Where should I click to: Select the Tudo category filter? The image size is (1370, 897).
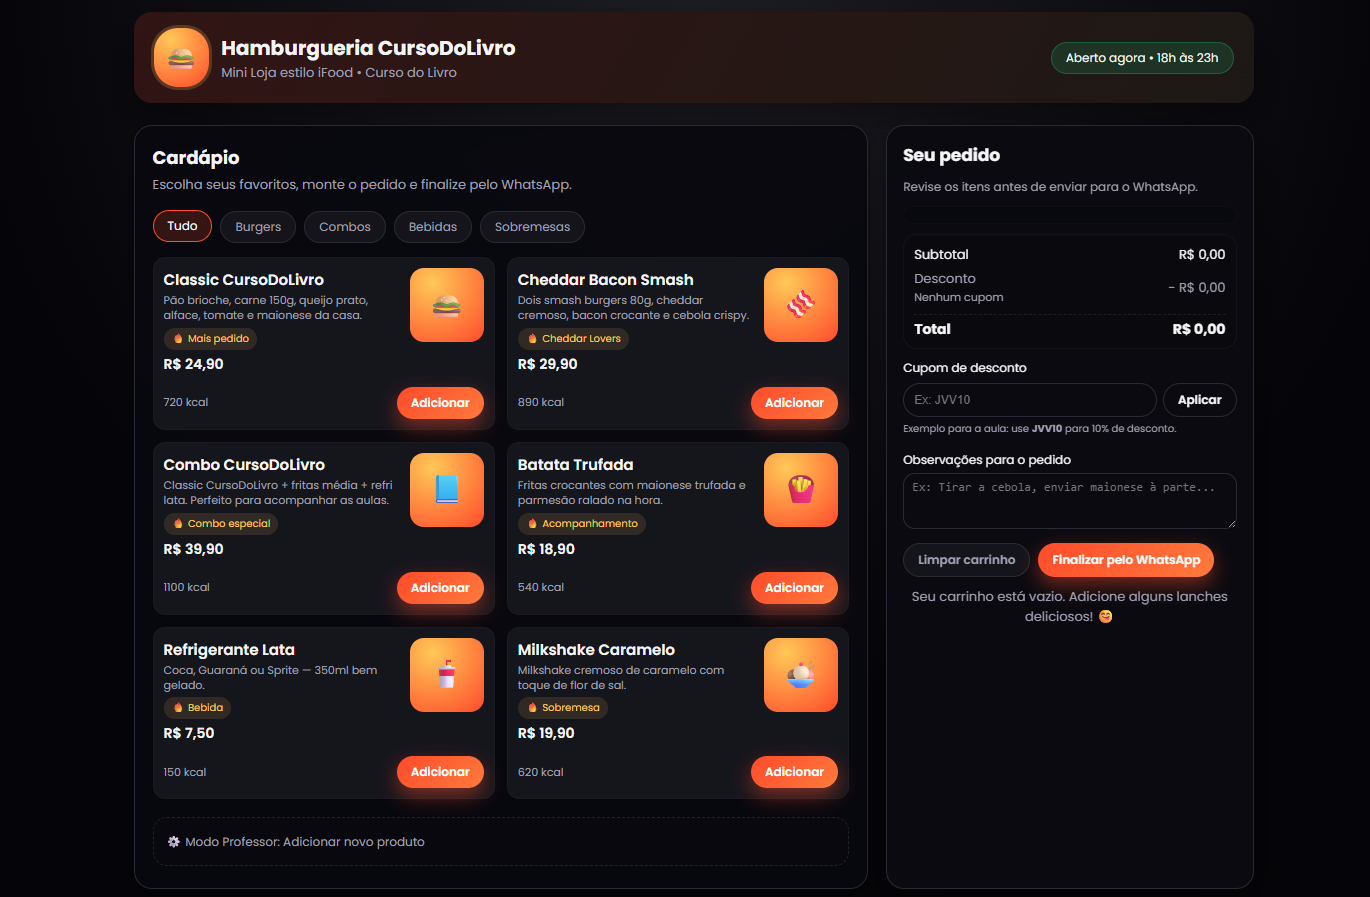[x=182, y=226]
